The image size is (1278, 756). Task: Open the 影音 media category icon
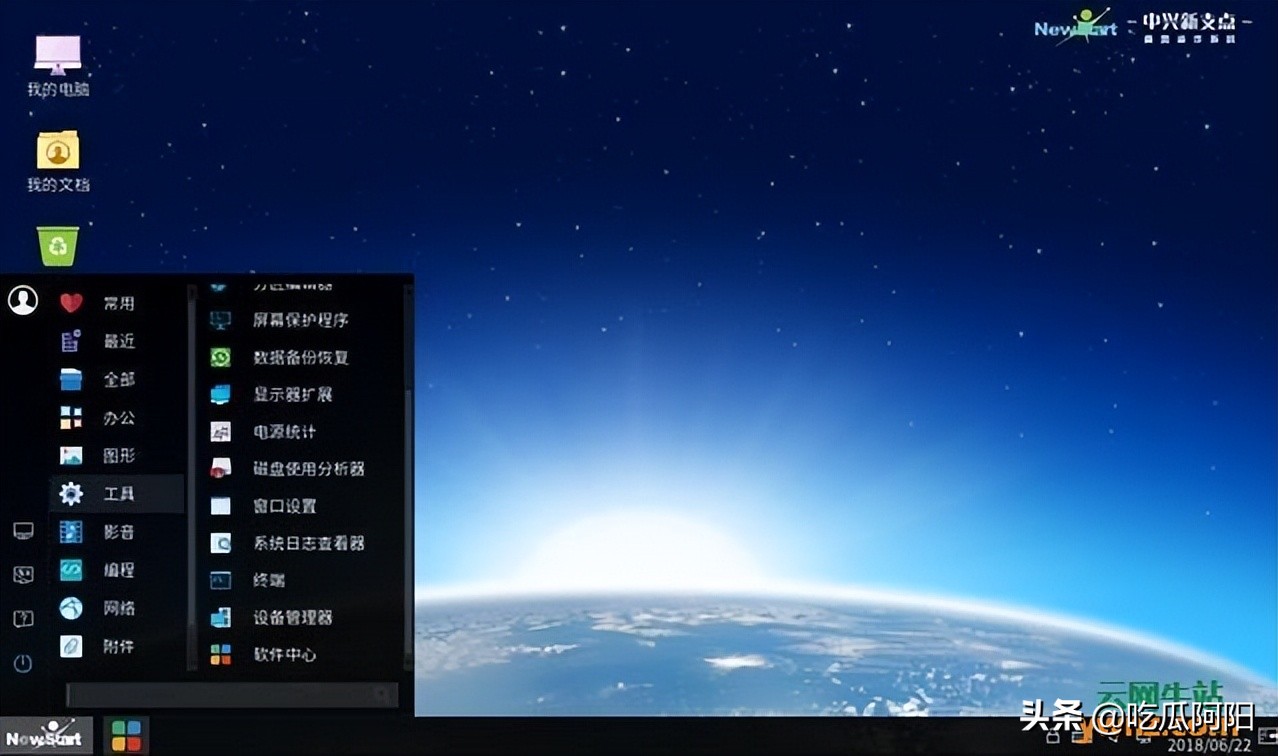tap(71, 532)
